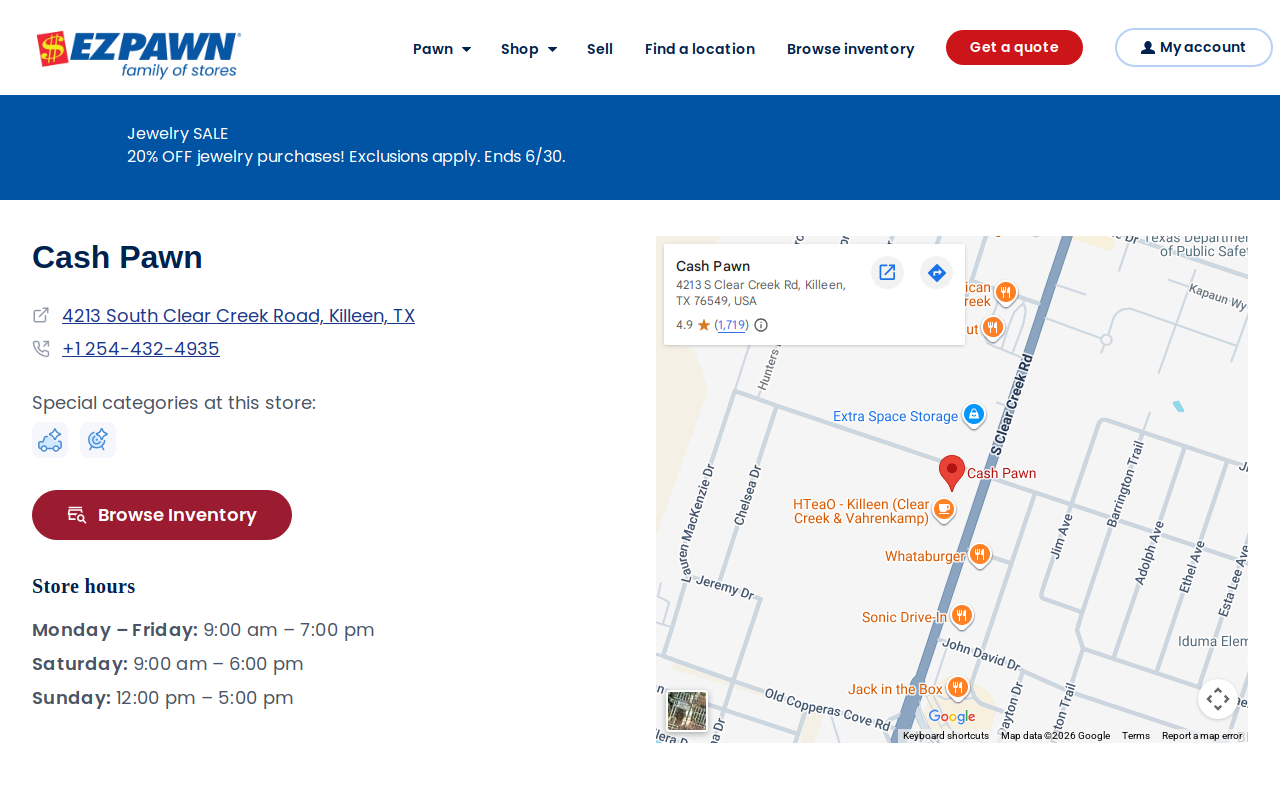1280x800 pixels.
Task: Select the second special category icon
Action: pyautogui.click(x=98, y=440)
